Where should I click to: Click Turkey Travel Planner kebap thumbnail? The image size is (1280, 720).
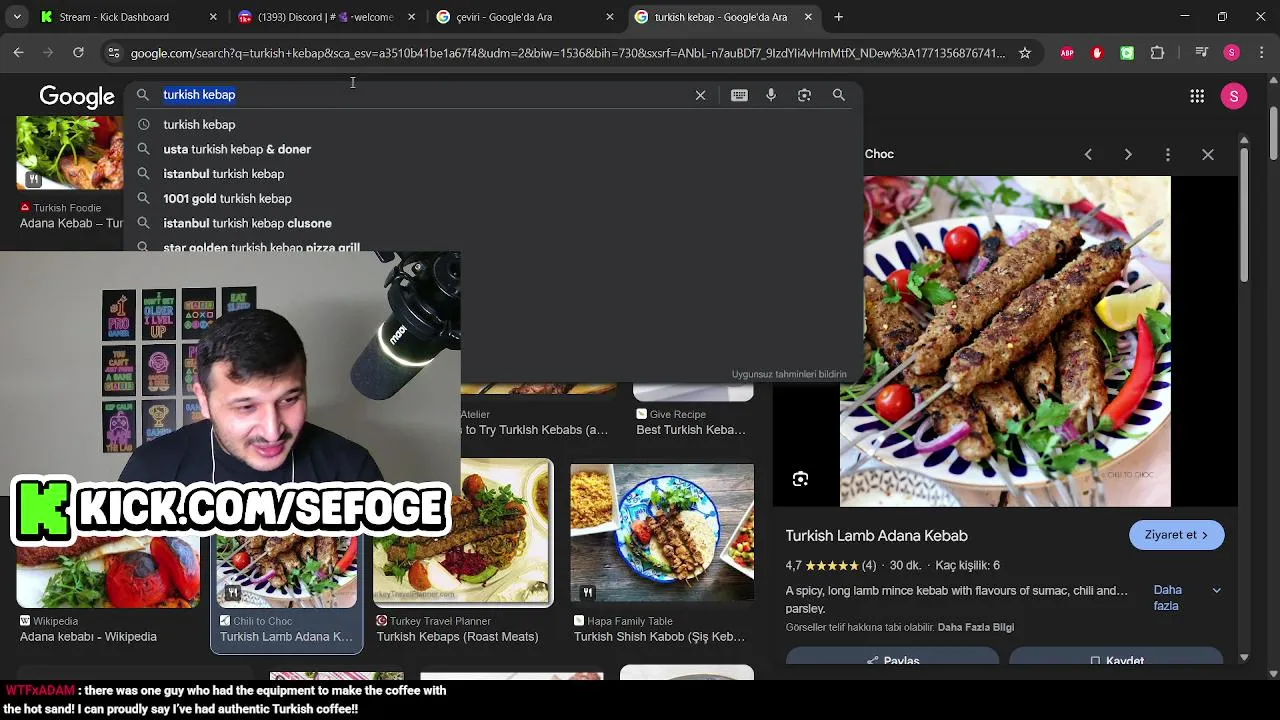point(462,532)
